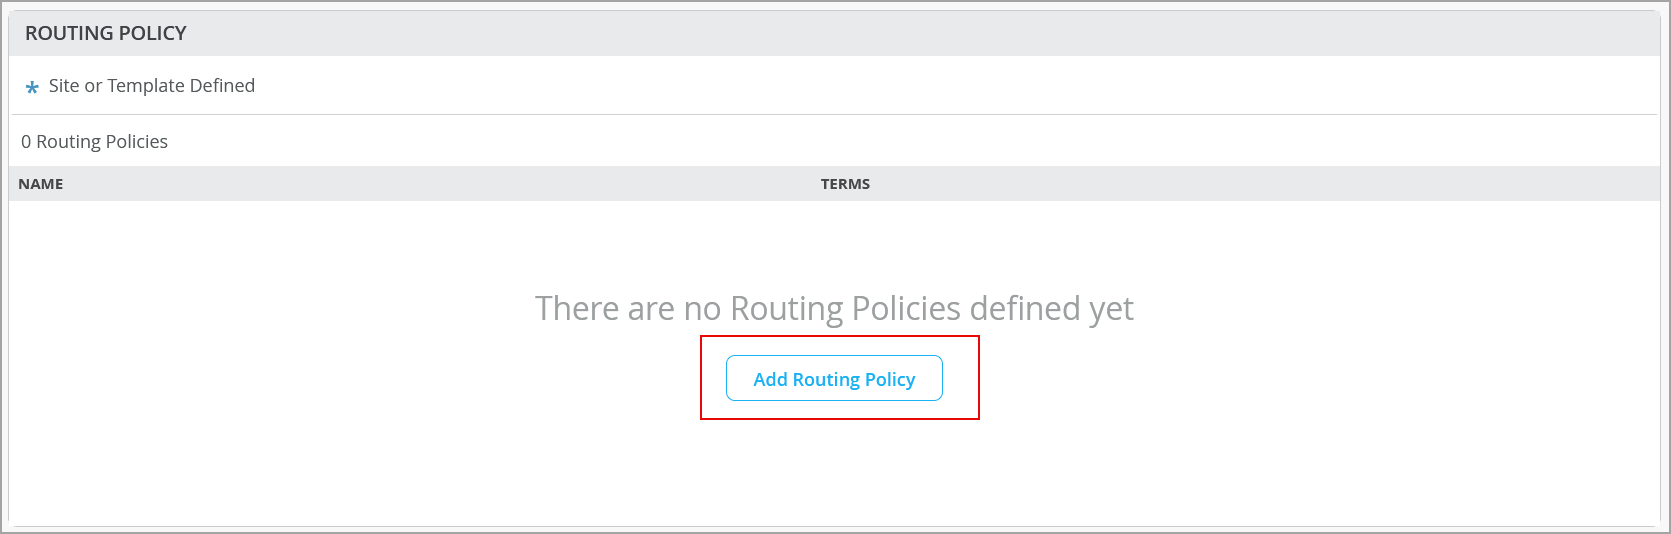1671x534 pixels.
Task: Click the word POLICY in the section title
Action: pyautogui.click(x=153, y=33)
